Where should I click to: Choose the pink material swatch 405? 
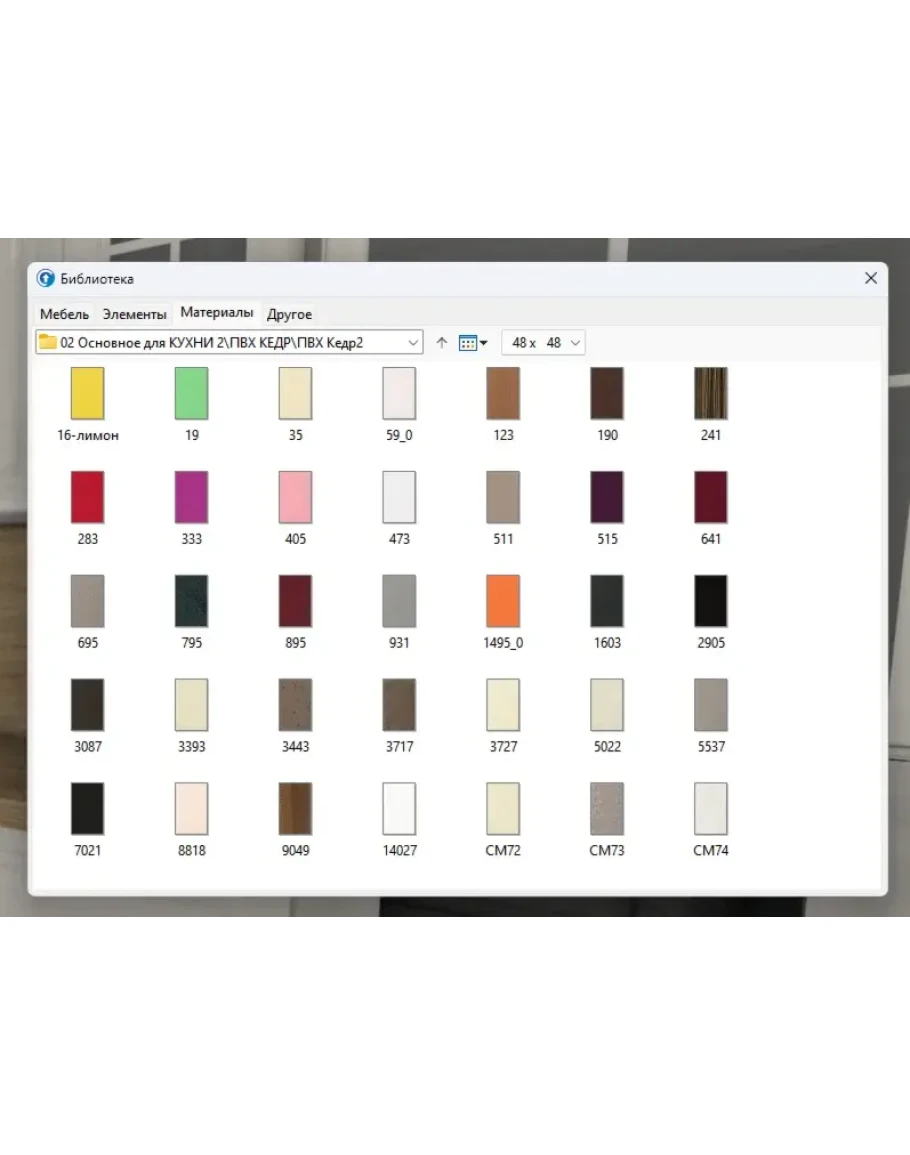coord(296,497)
